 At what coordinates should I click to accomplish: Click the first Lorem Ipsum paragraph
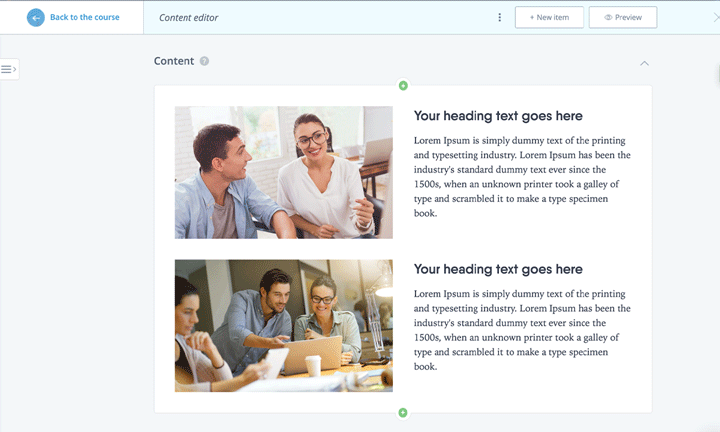point(522,177)
